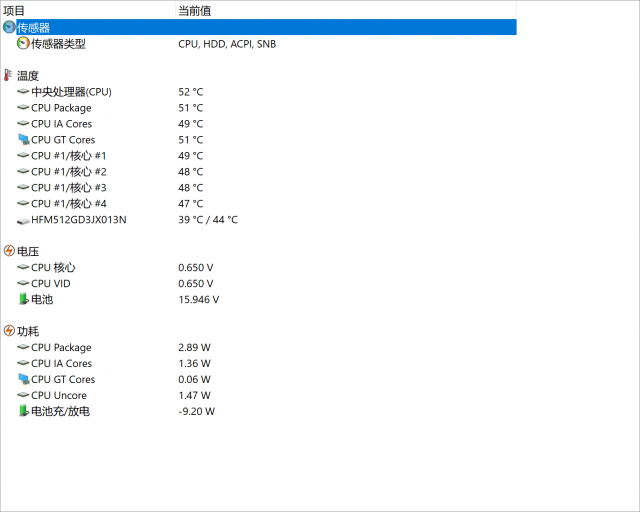Image resolution: width=640 pixels, height=512 pixels.
Task: Select the CPU #1/核心 #3 row
Action: pyautogui.click(x=259, y=187)
